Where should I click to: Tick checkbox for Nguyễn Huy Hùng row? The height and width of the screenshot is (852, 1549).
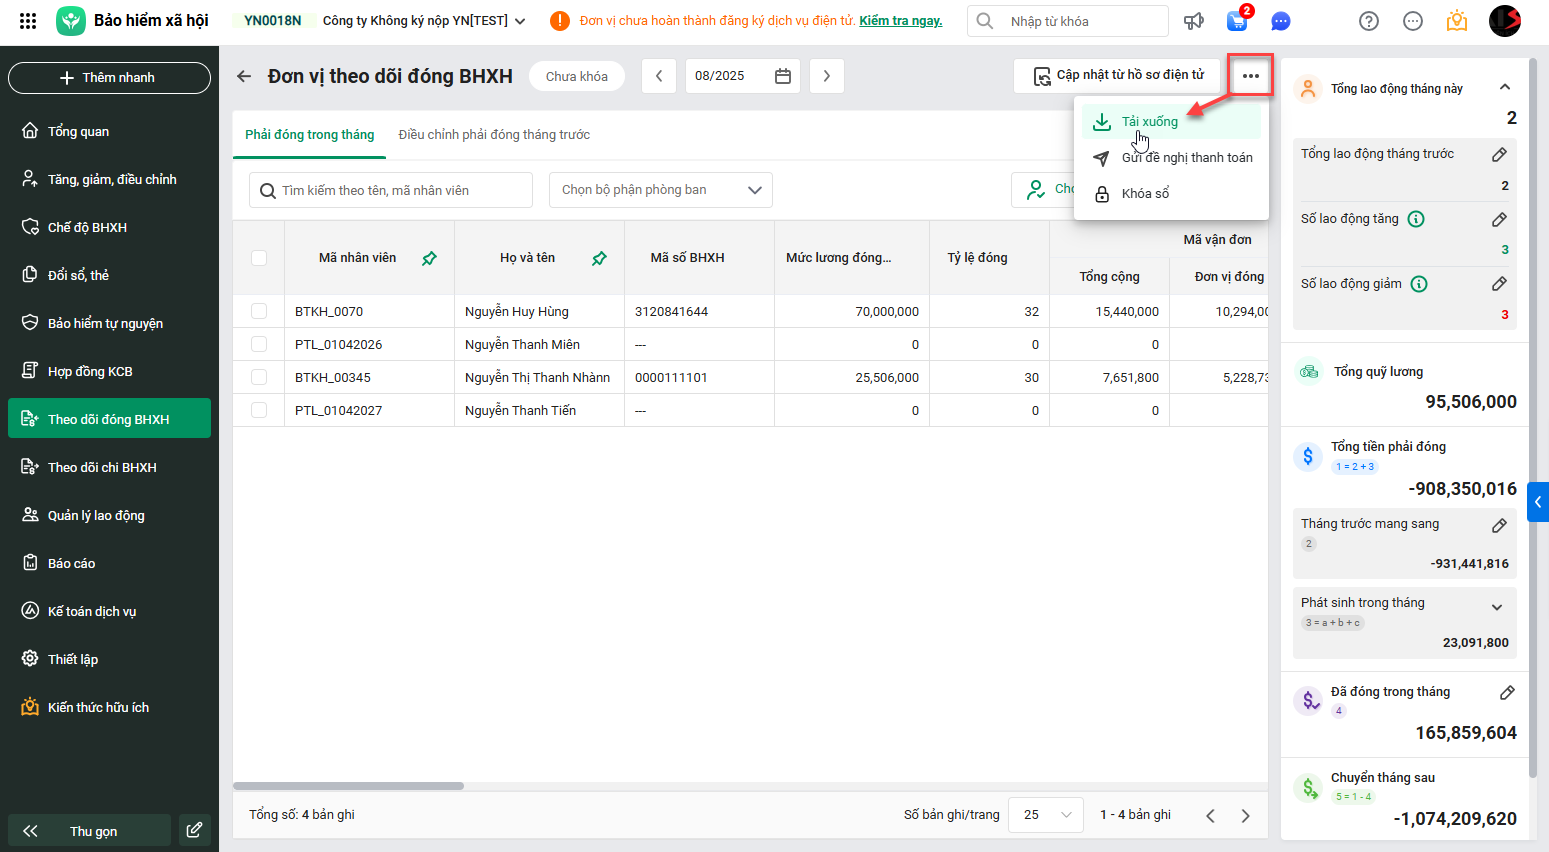point(259,311)
